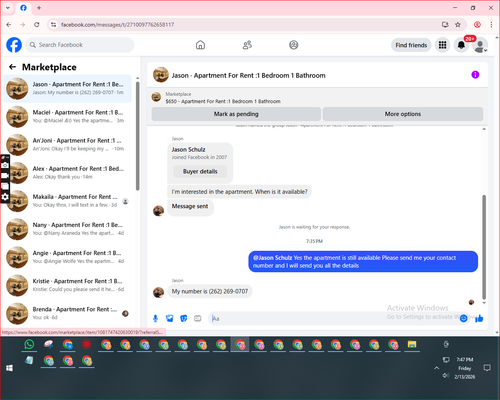Go back with browser back arrow

9,24
